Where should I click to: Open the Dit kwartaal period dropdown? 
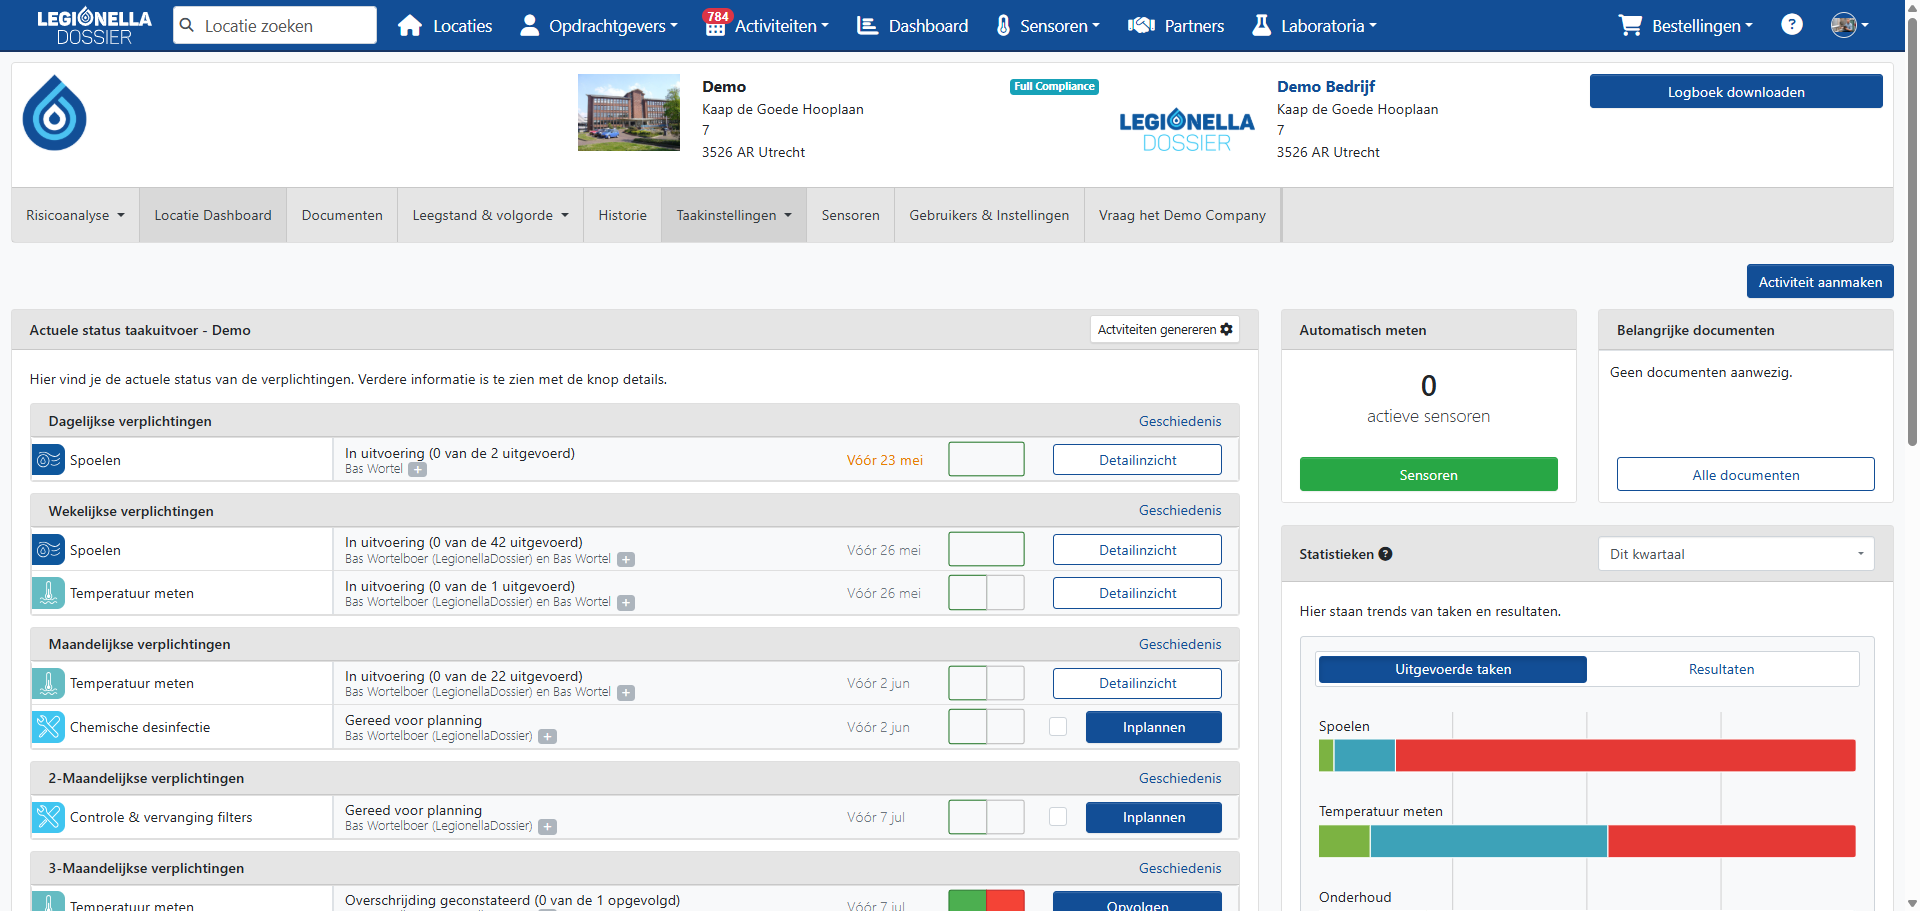click(1735, 554)
